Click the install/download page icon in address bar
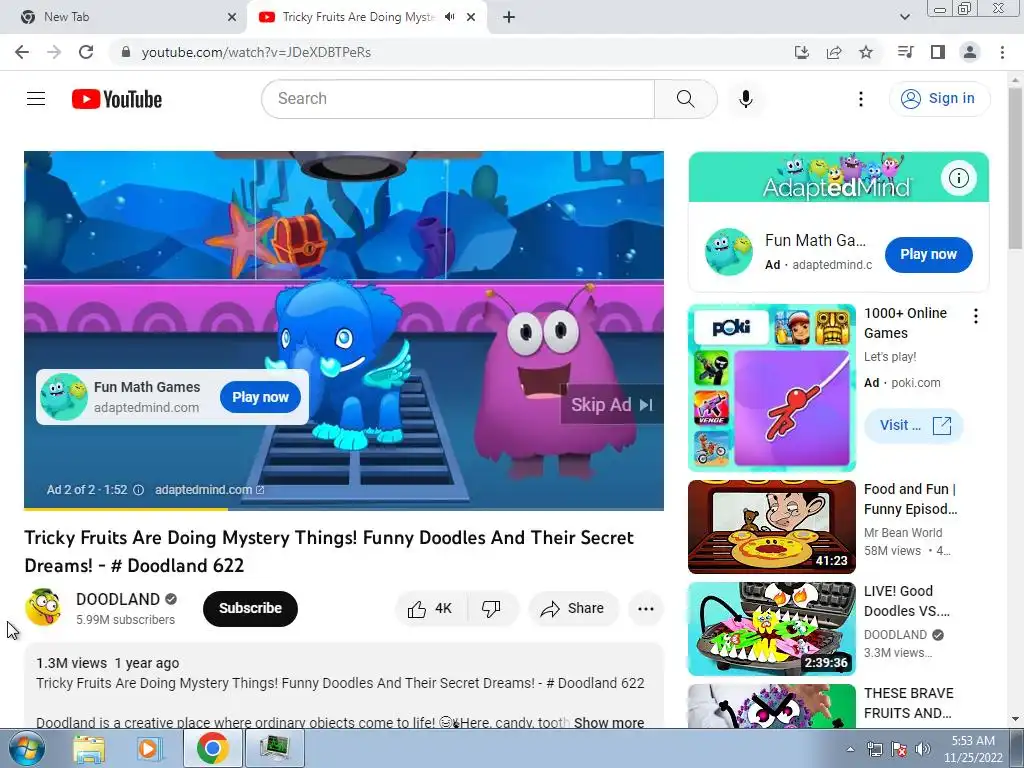 coord(802,52)
